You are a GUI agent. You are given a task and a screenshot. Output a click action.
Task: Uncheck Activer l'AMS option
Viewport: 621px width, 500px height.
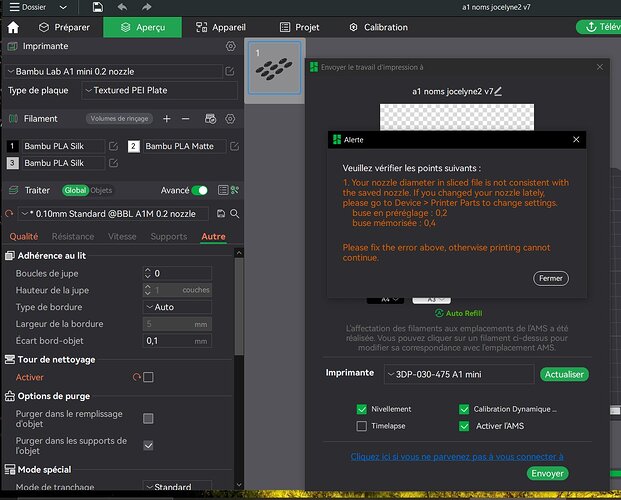tap(464, 426)
